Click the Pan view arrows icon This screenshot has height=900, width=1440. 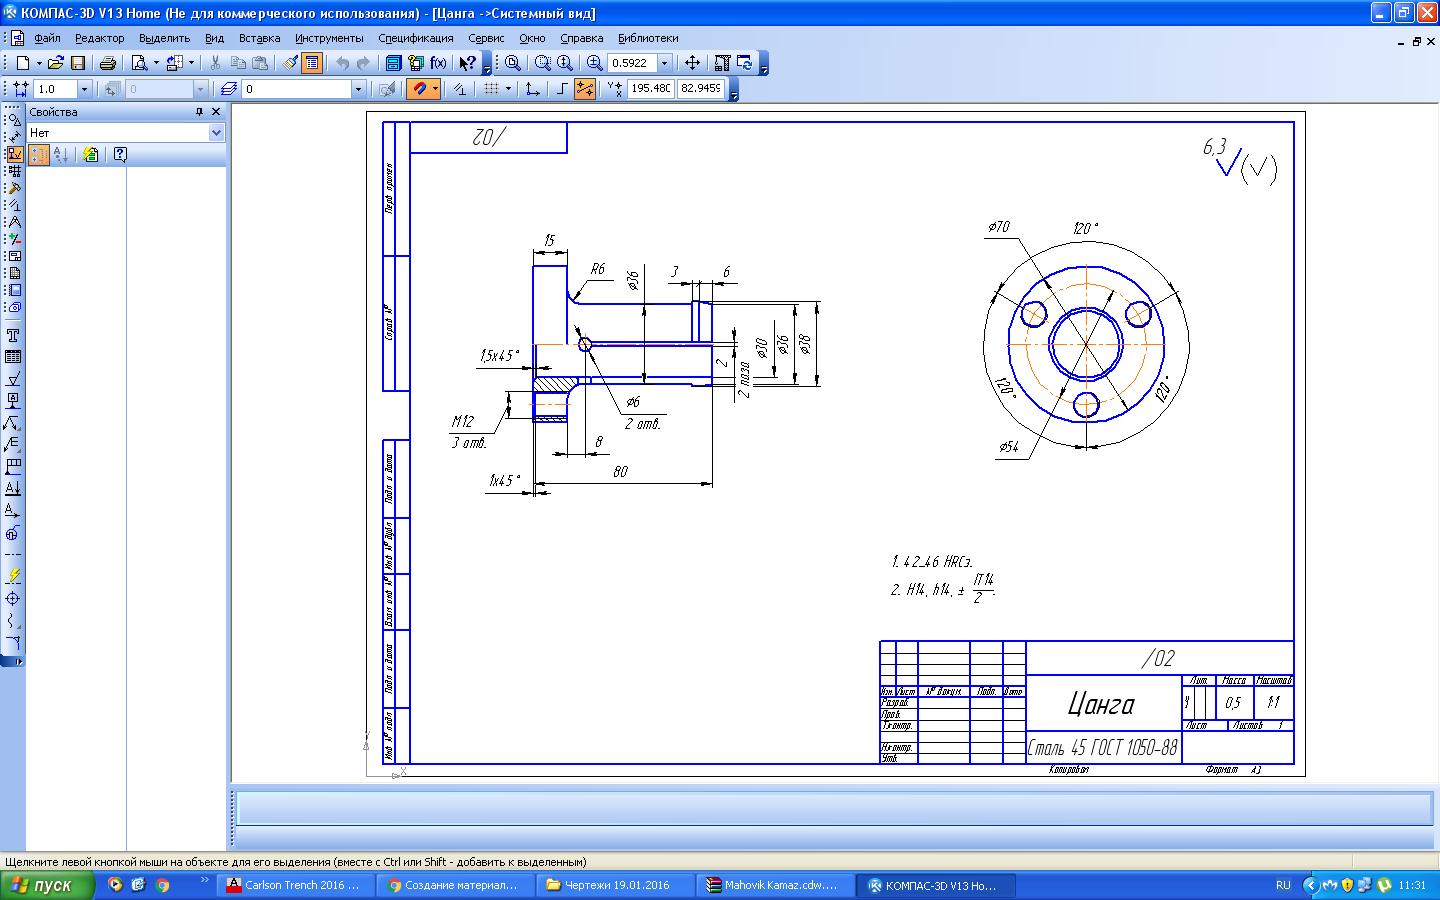point(692,63)
